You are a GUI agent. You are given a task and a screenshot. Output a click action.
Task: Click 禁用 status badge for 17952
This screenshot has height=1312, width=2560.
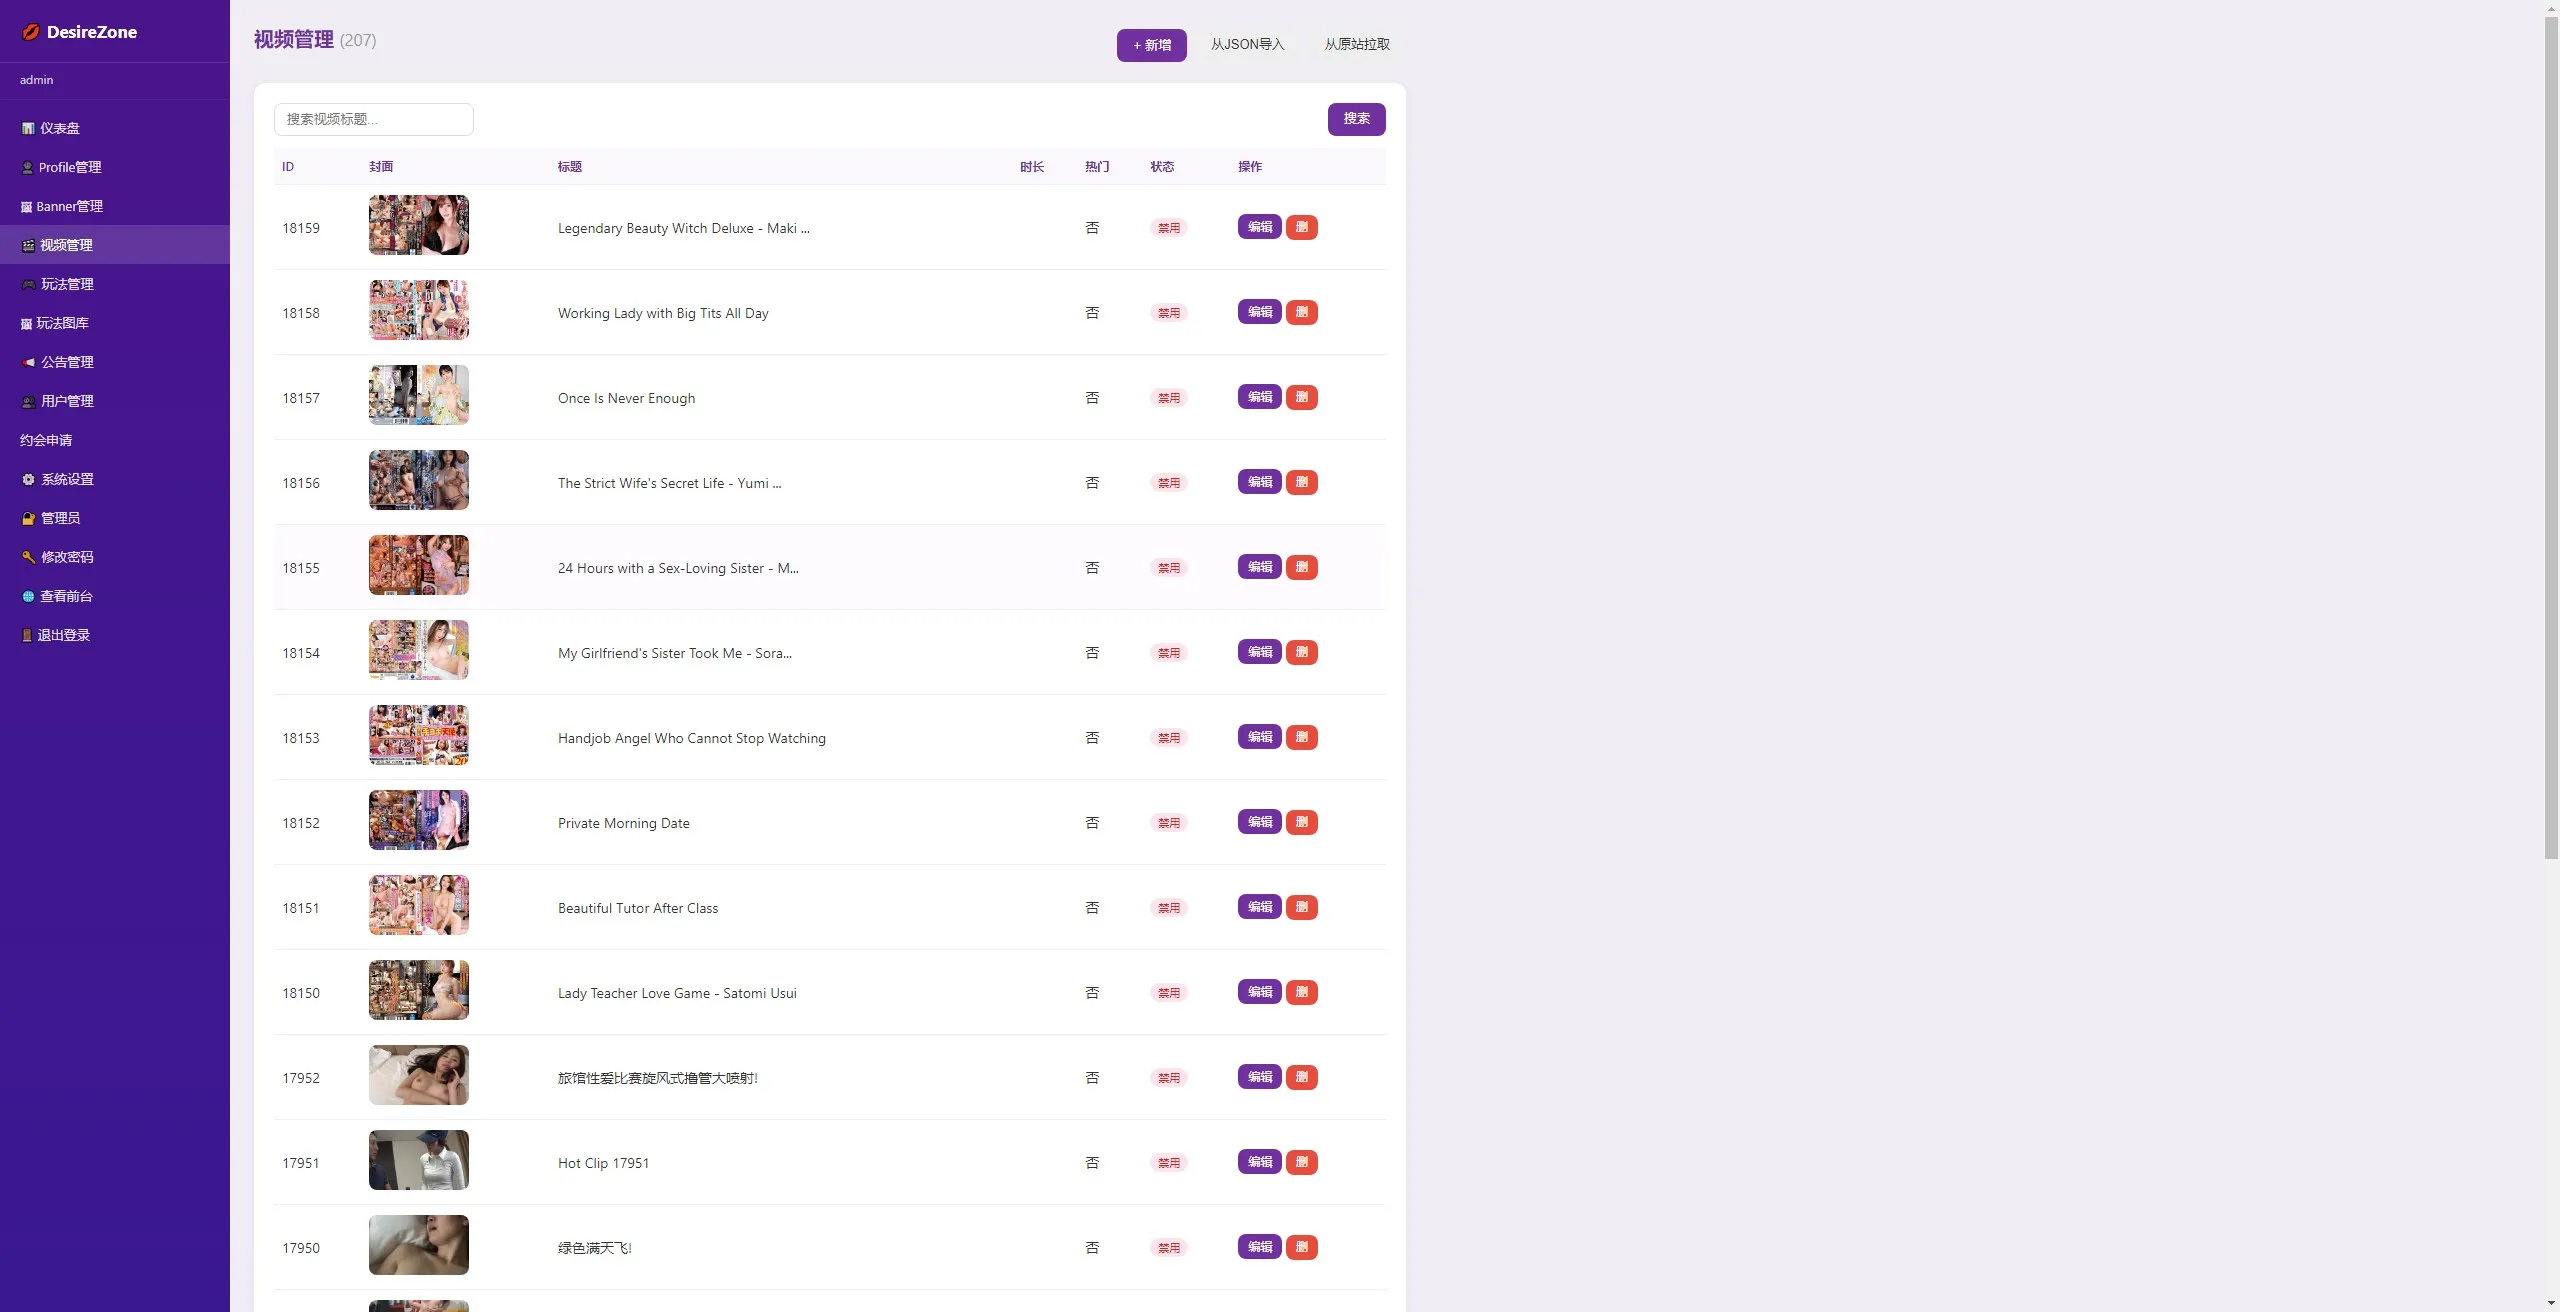click(x=1168, y=1078)
